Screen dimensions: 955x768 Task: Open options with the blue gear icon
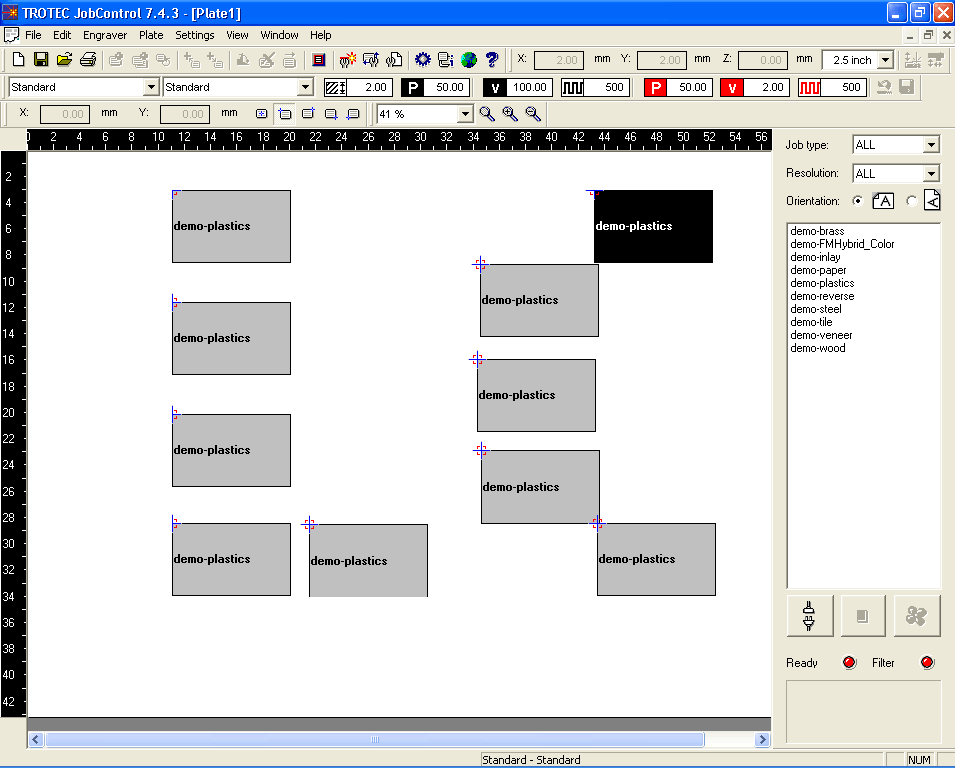pos(423,60)
